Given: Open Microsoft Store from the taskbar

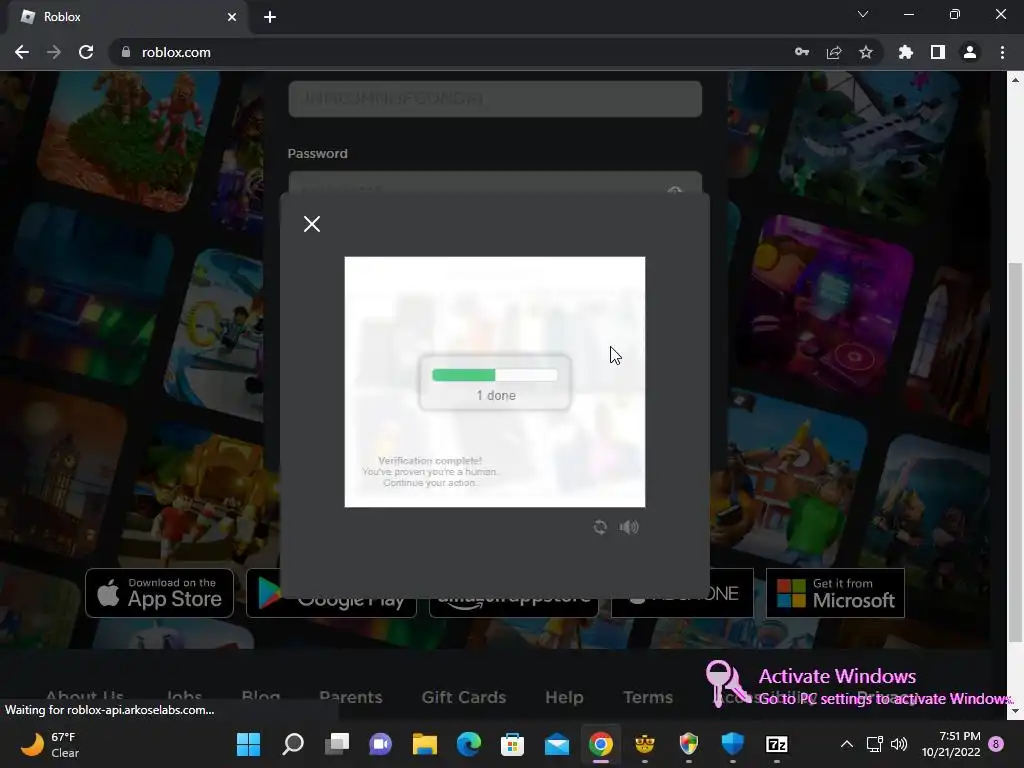Looking at the screenshot, I should tap(513, 744).
